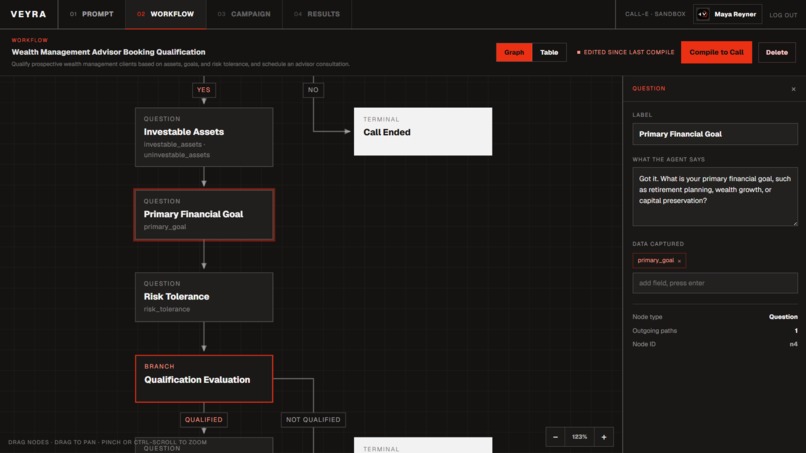Click the Maya Reyner avatar icon
The image size is (806, 453).
point(703,14)
